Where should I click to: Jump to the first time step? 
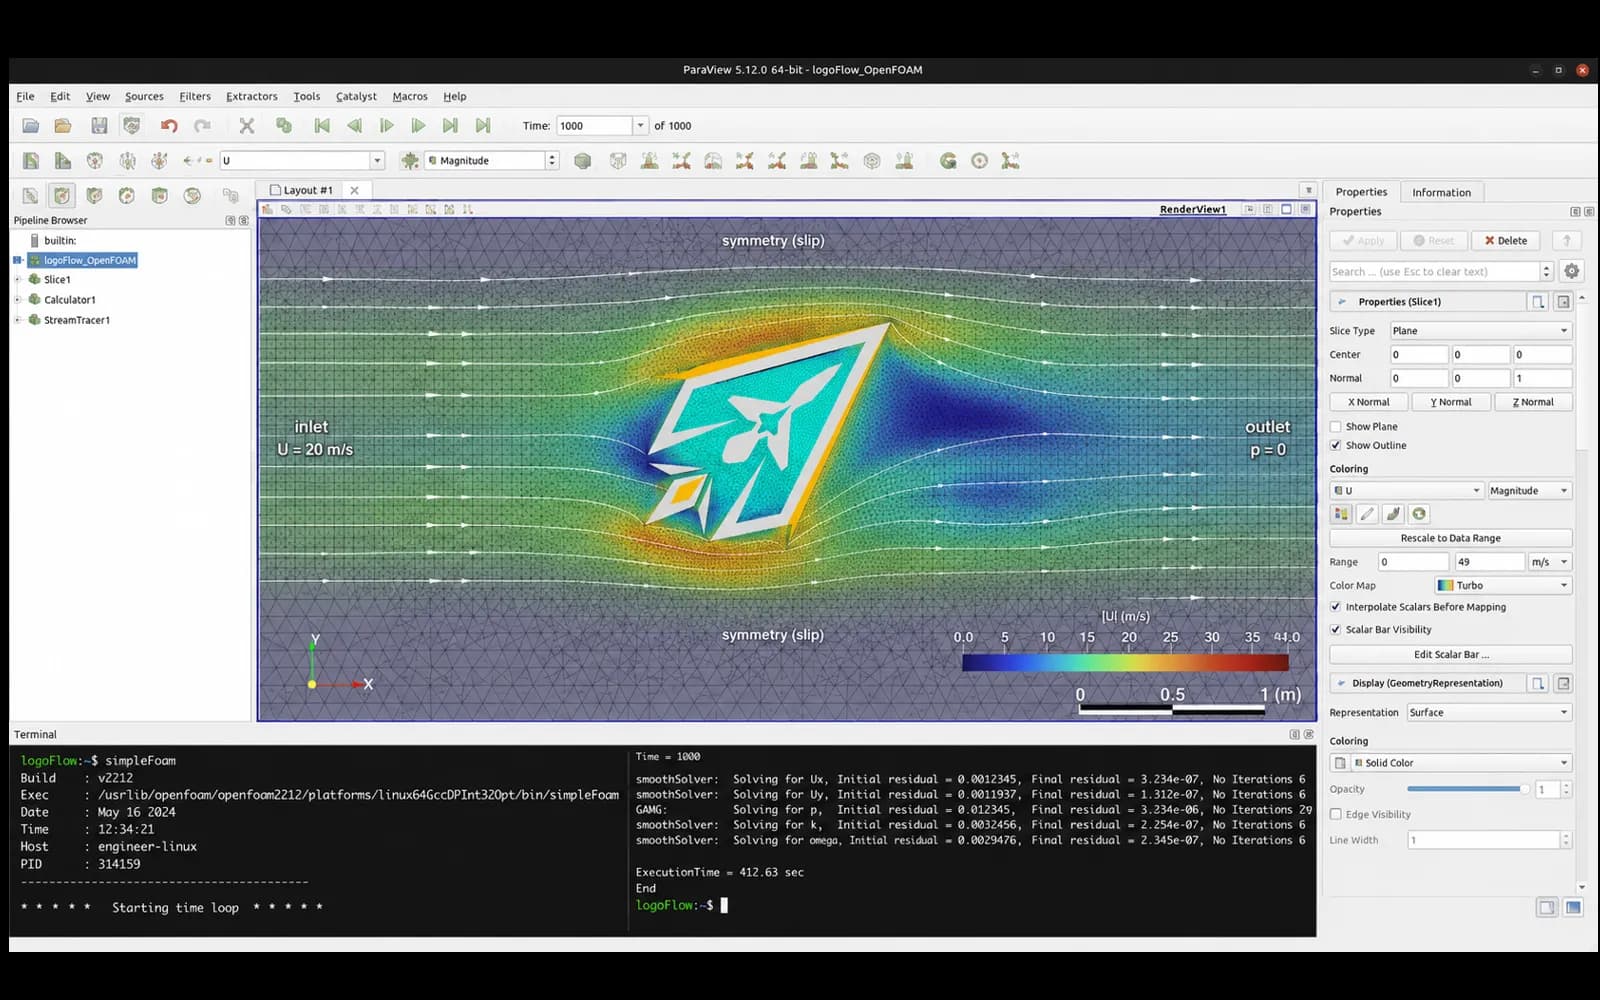click(322, 126)
